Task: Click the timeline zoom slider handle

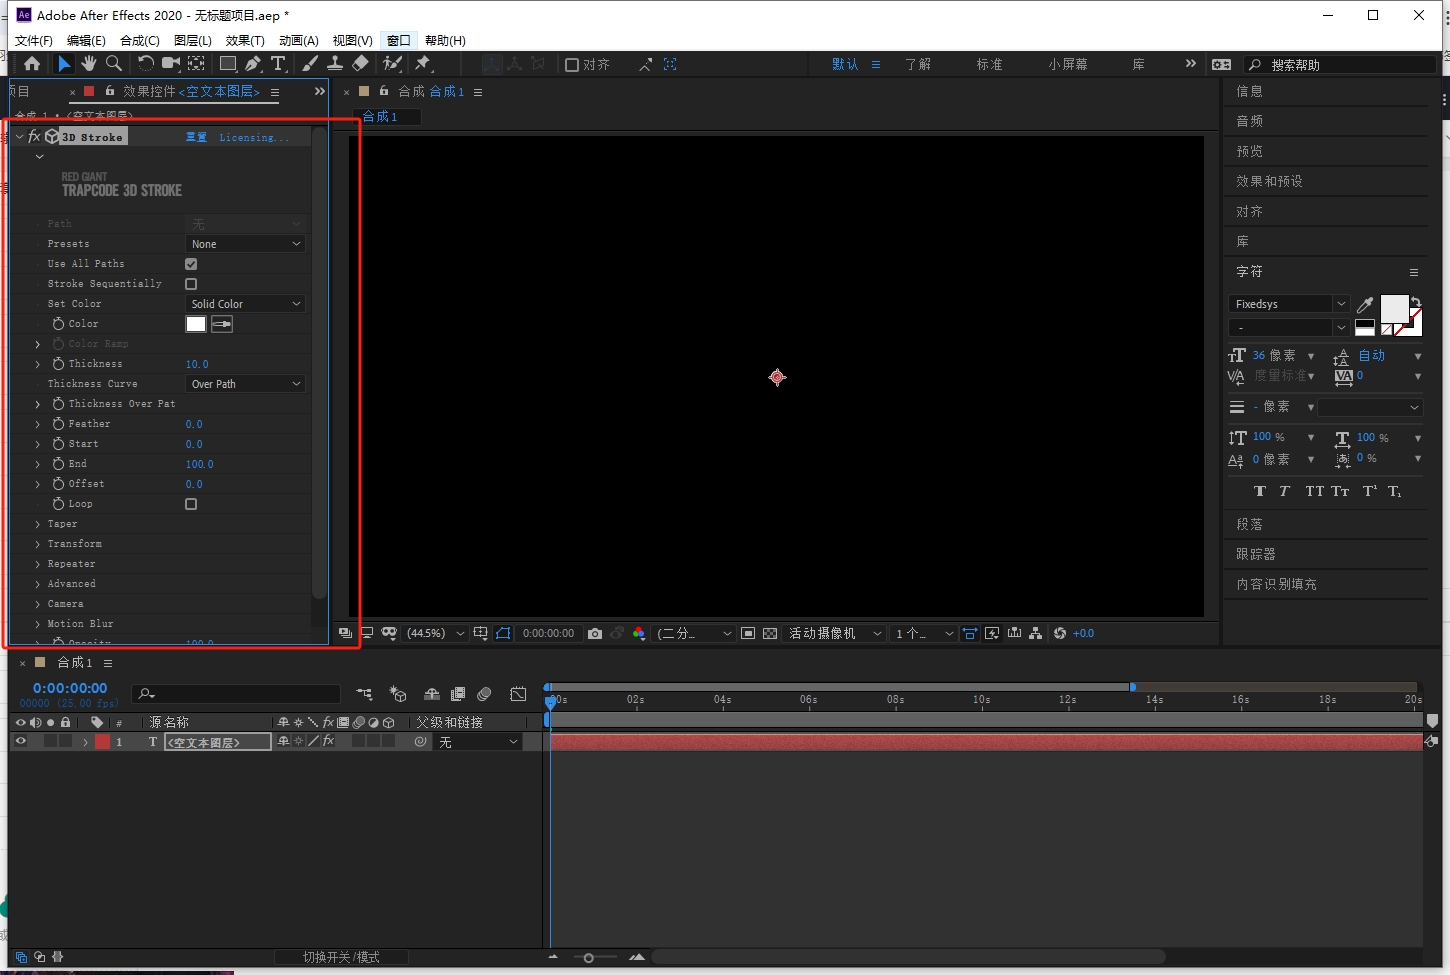Action: coord(588,958)
